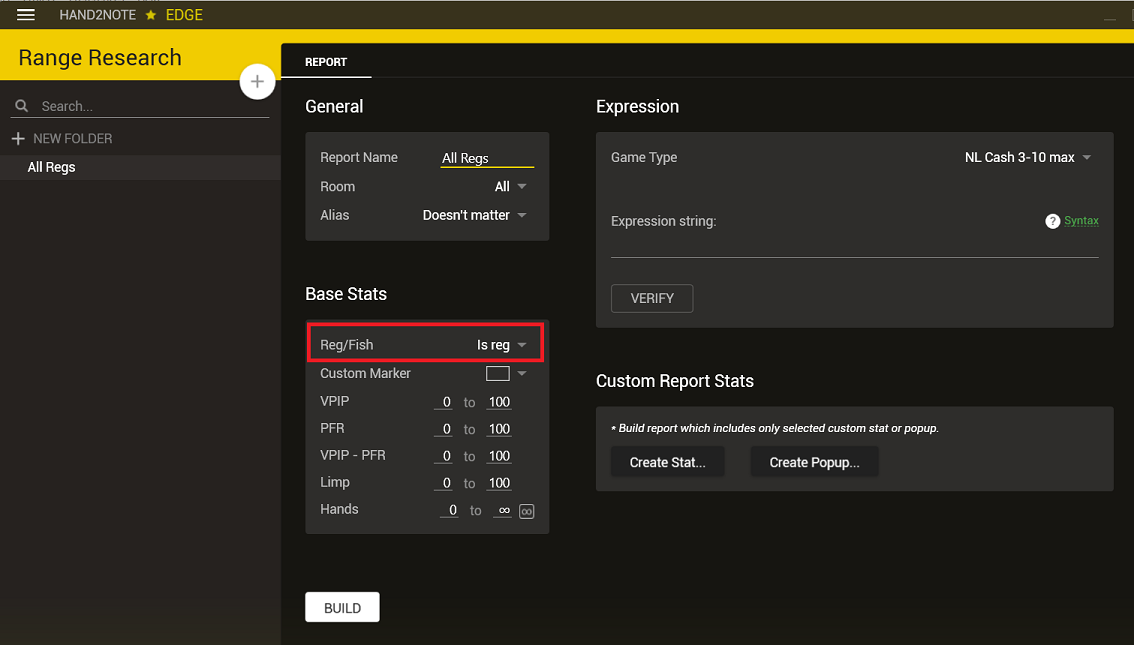Viewport: 1134px width, 645px height.
Task: Open the Custom Marker dropdown arrow
Action: click(522, 374)
